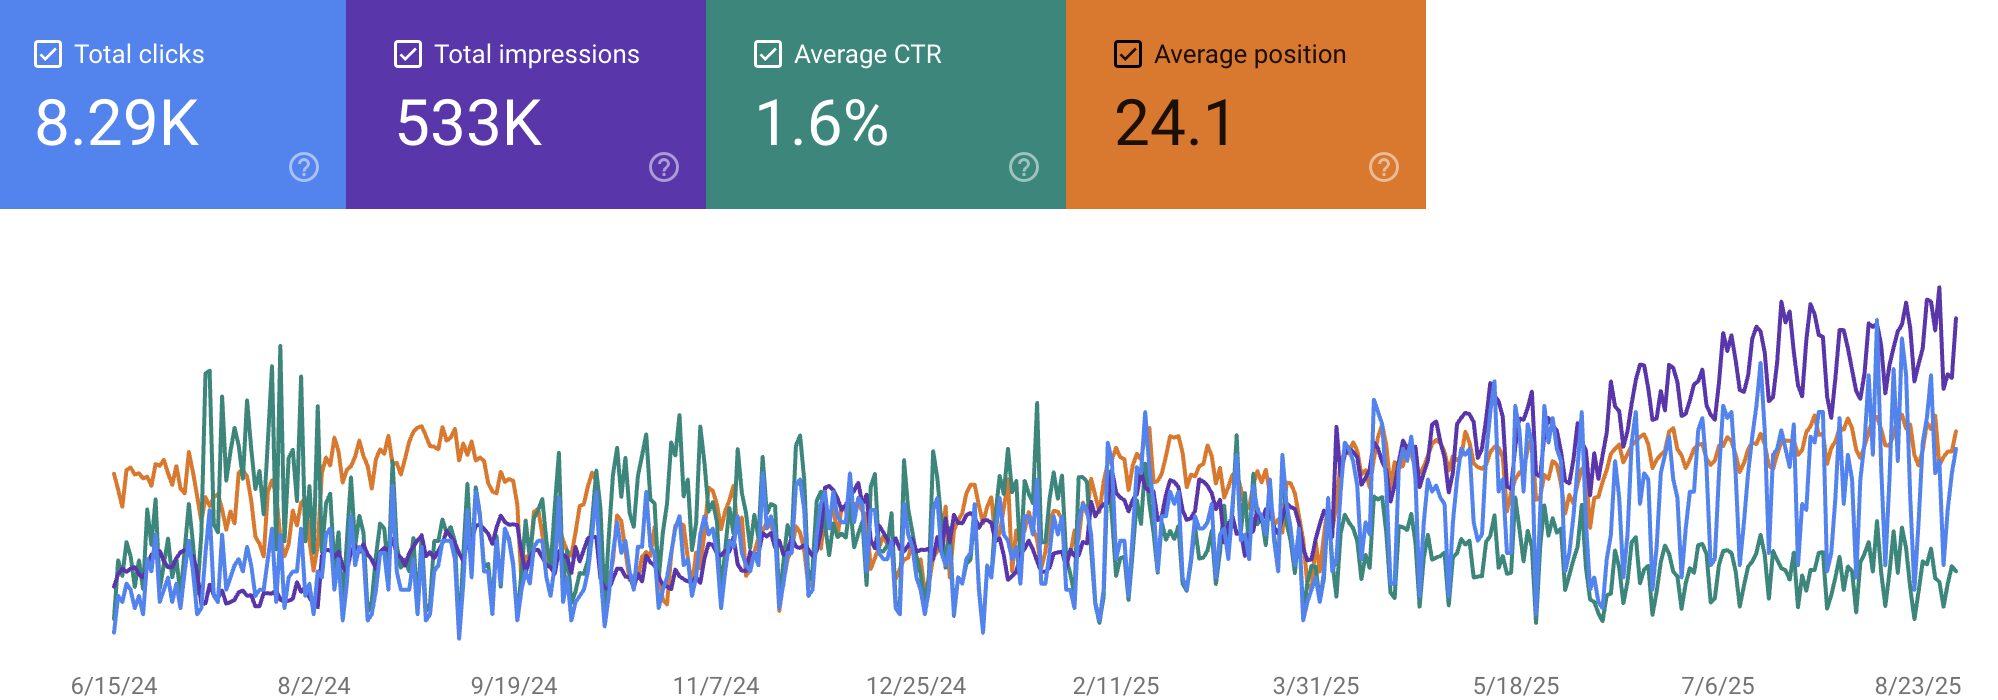
Task: Uncheck the Total clicks checkbox
Action: 48,54
